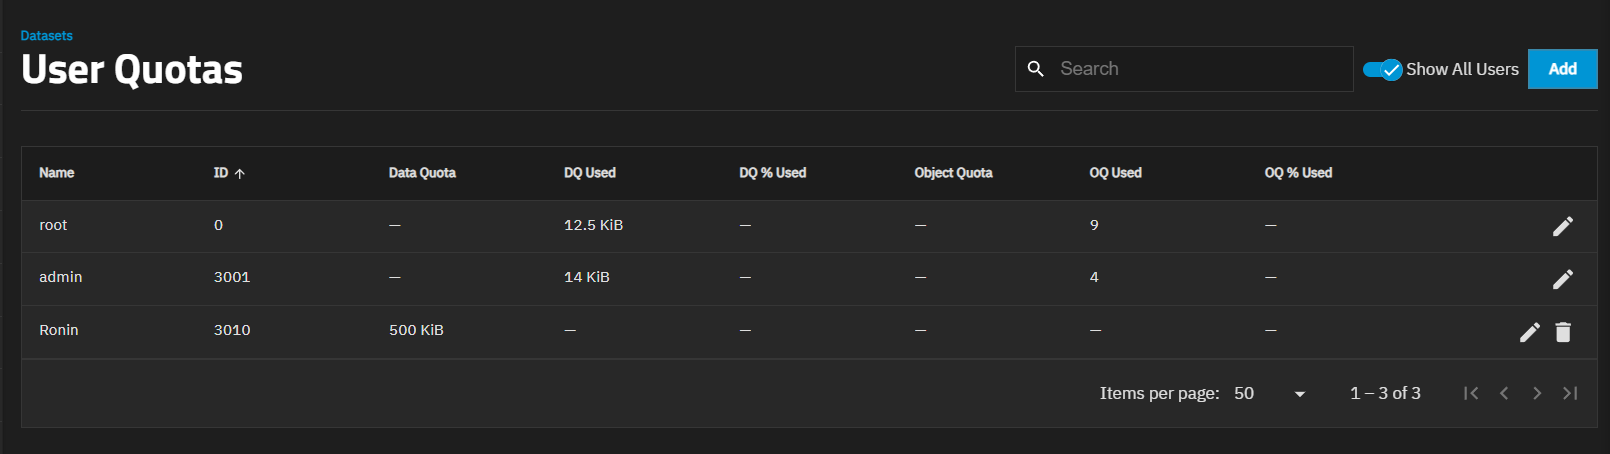Click the 500 KiB data quota value
This screenshot has height=454, width=1610.
tap(416, 330)
